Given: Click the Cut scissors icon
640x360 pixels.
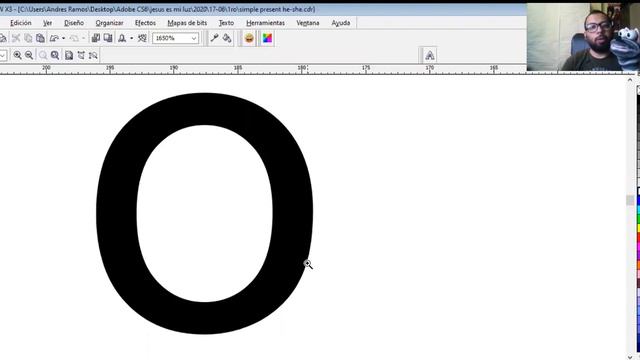Looking at the screenshot, I should (x=16, y=38).
